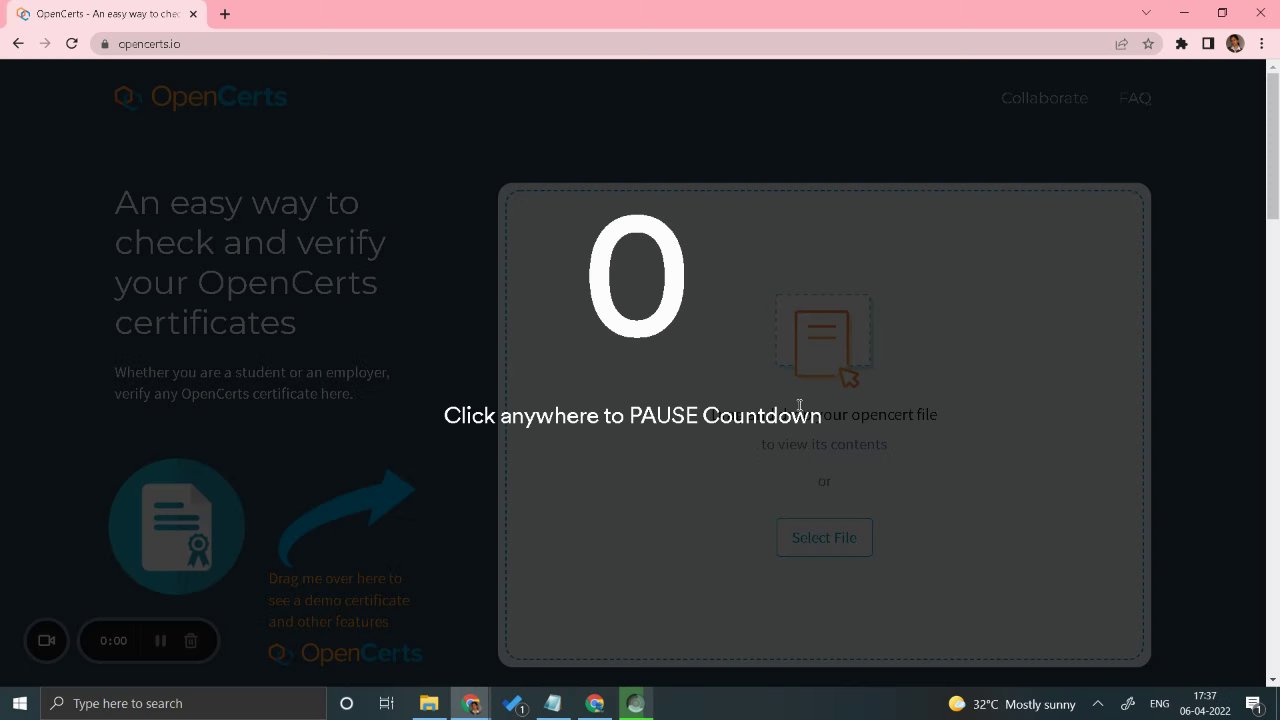Open the Chrome extensions puzzle icon

[1181, 44]
